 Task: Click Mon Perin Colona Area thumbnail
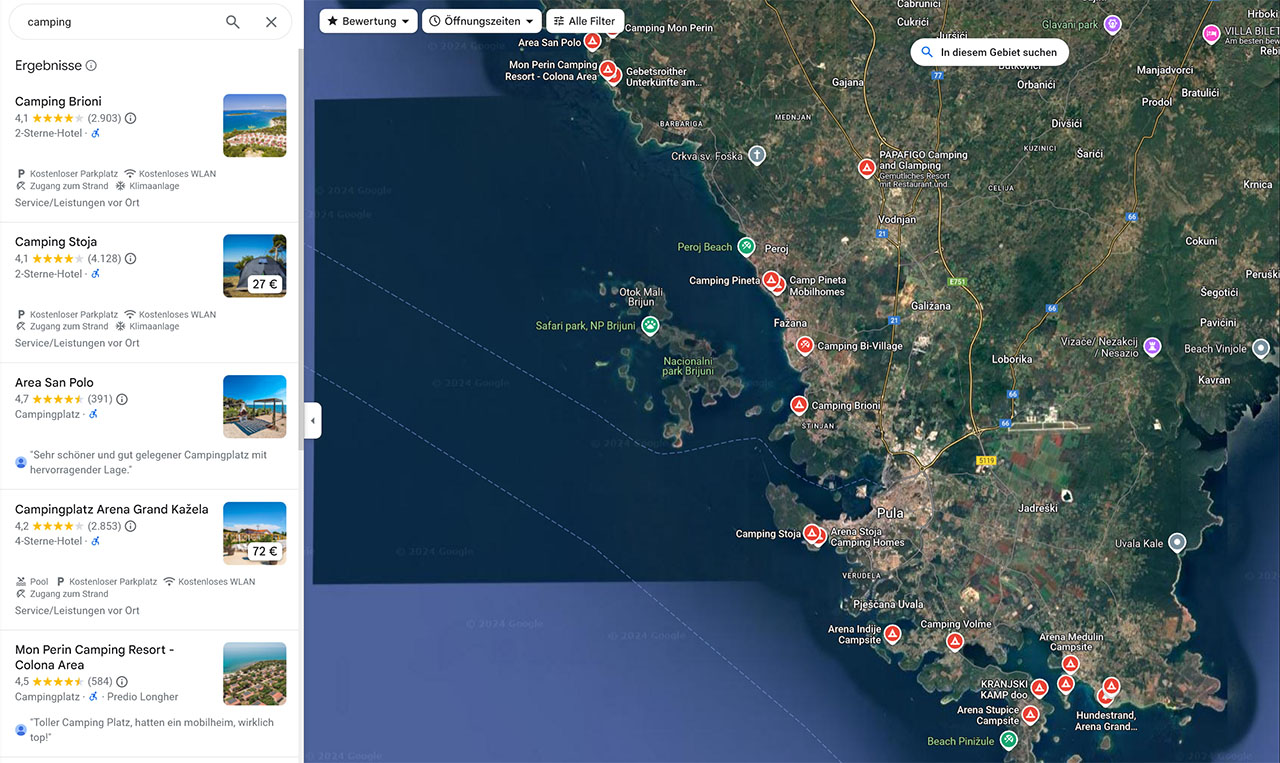click(255, 674)
